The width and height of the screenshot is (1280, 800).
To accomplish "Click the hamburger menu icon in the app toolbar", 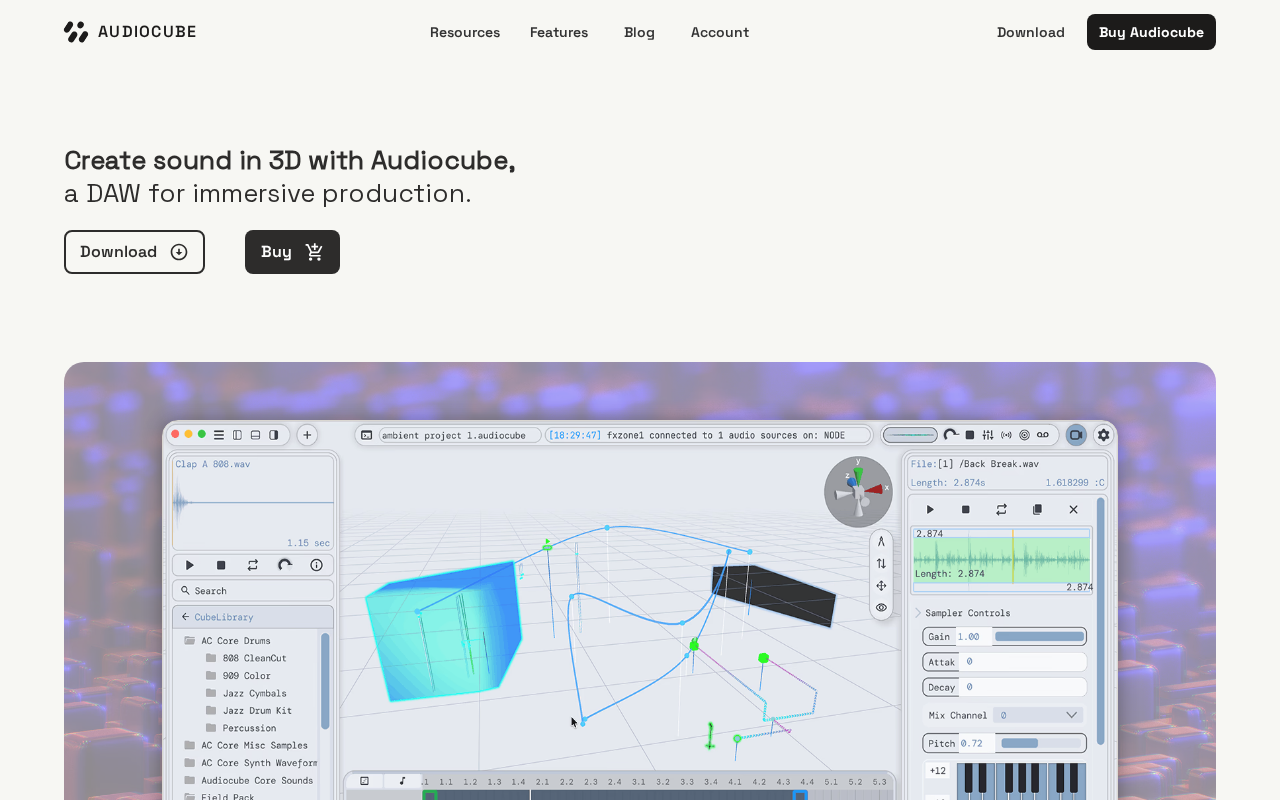I will (219, 435).
